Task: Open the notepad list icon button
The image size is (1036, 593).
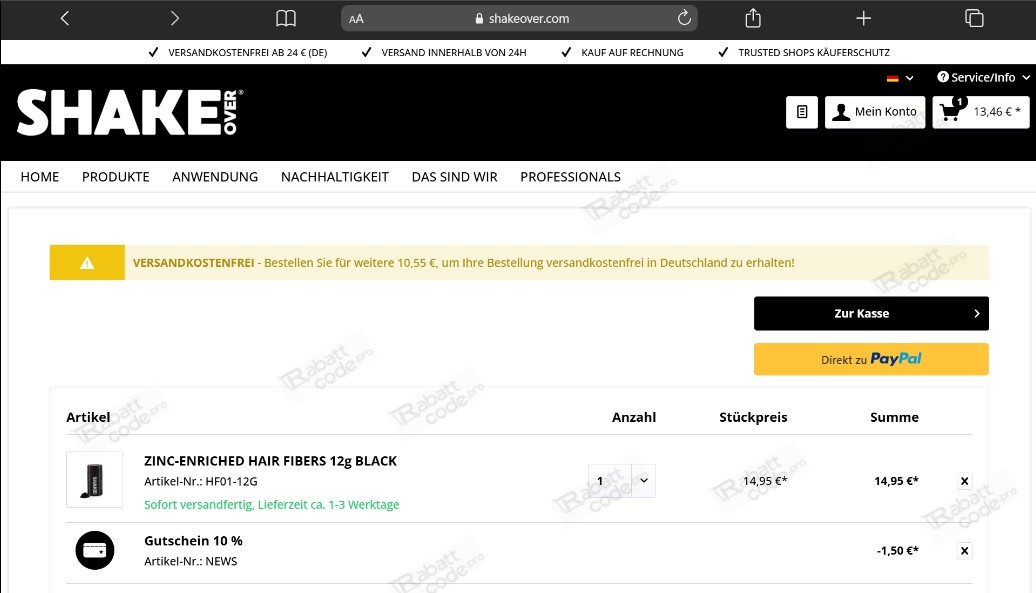Action: [801, 112]
